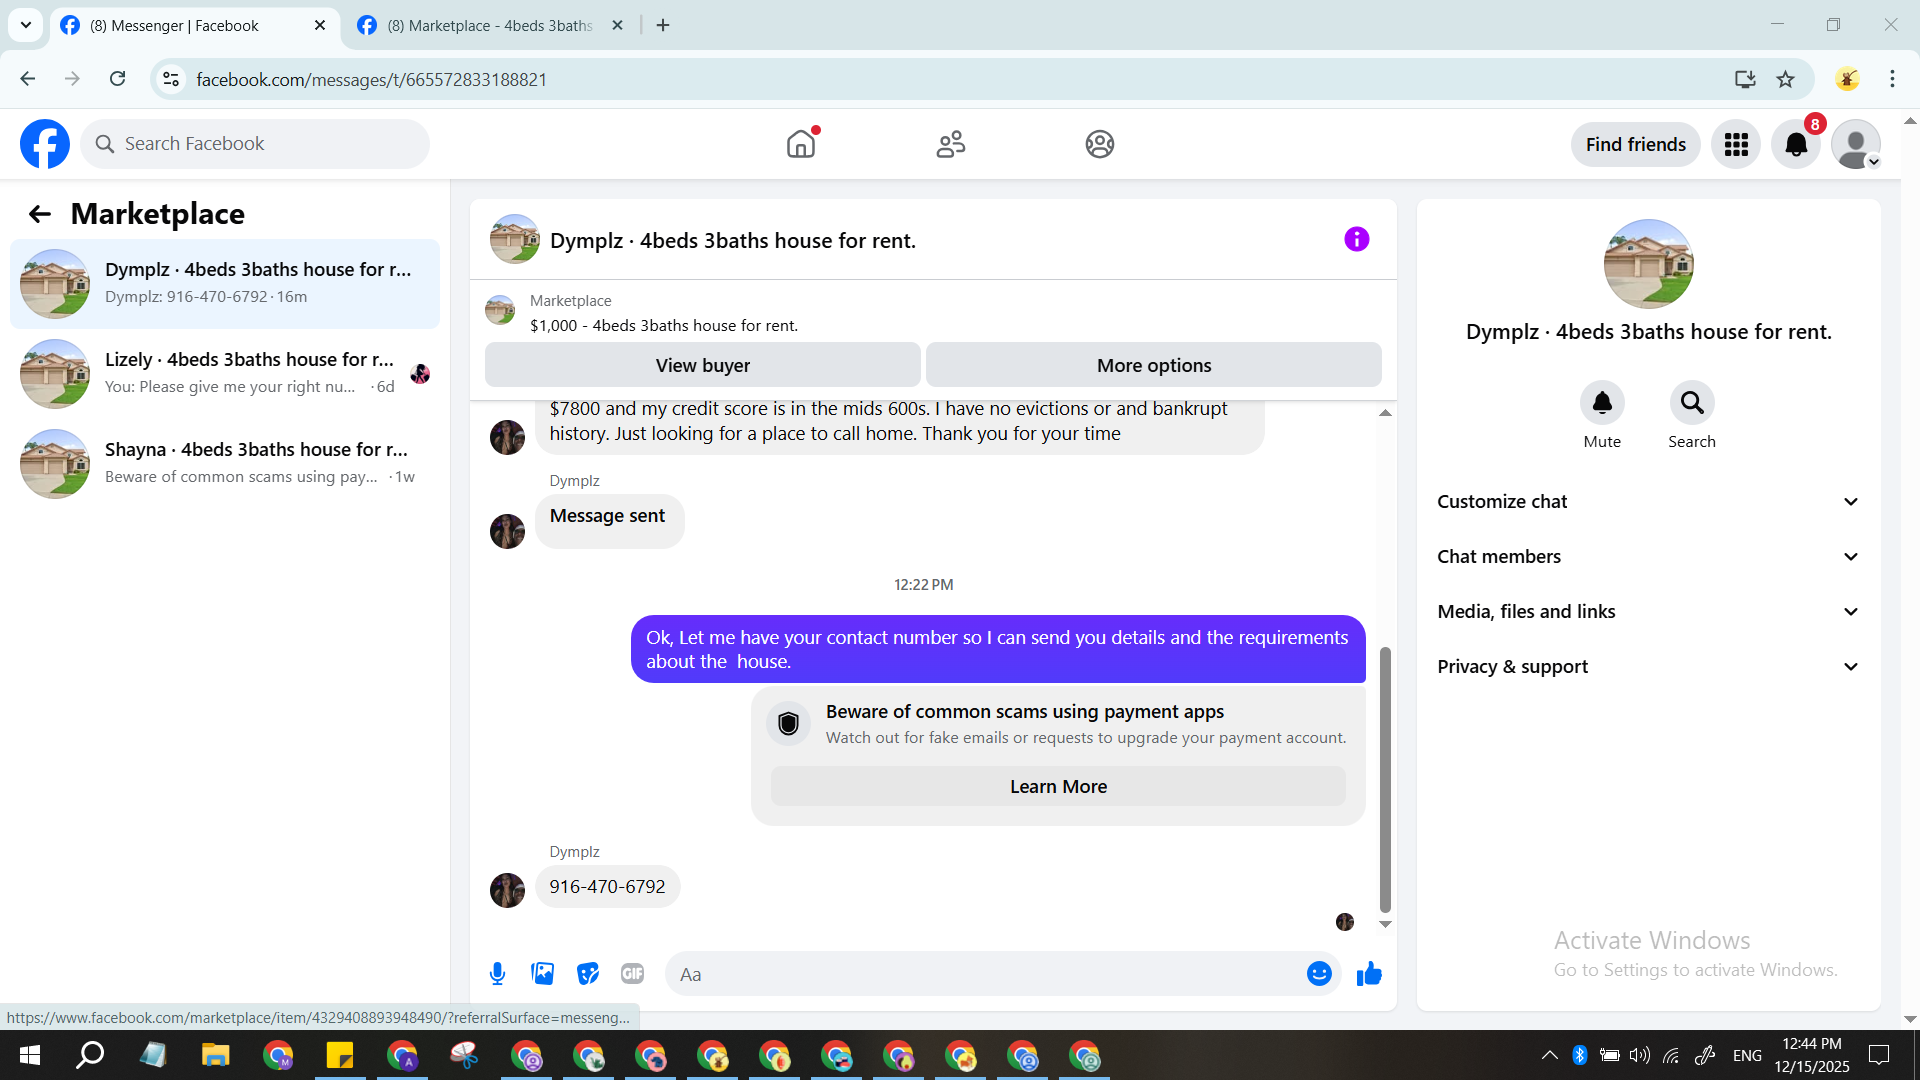Expand Media, files and links section
Screen dimensions: 1920x1080
(1649, 612)
